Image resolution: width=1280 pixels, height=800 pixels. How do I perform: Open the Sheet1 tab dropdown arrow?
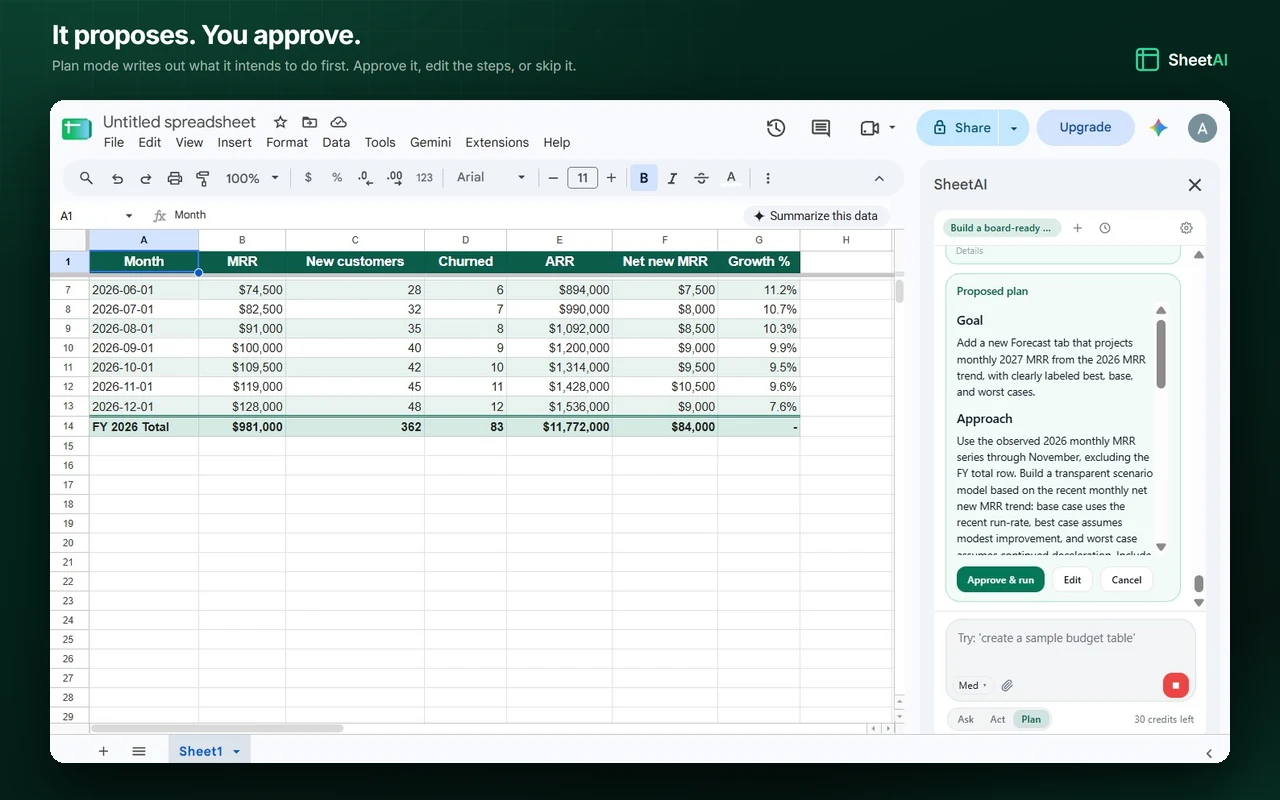point(237,751)
